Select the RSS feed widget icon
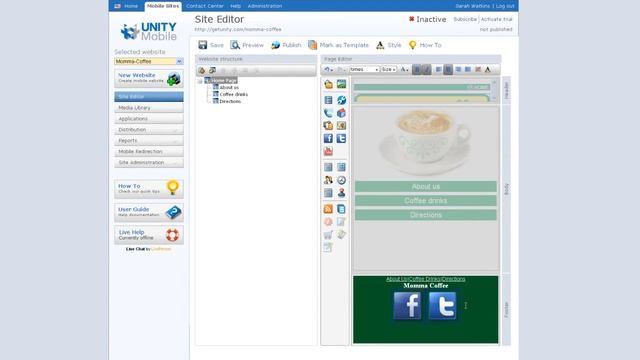Viewport: 640px width, 360px height. click(x=328, y=209)
